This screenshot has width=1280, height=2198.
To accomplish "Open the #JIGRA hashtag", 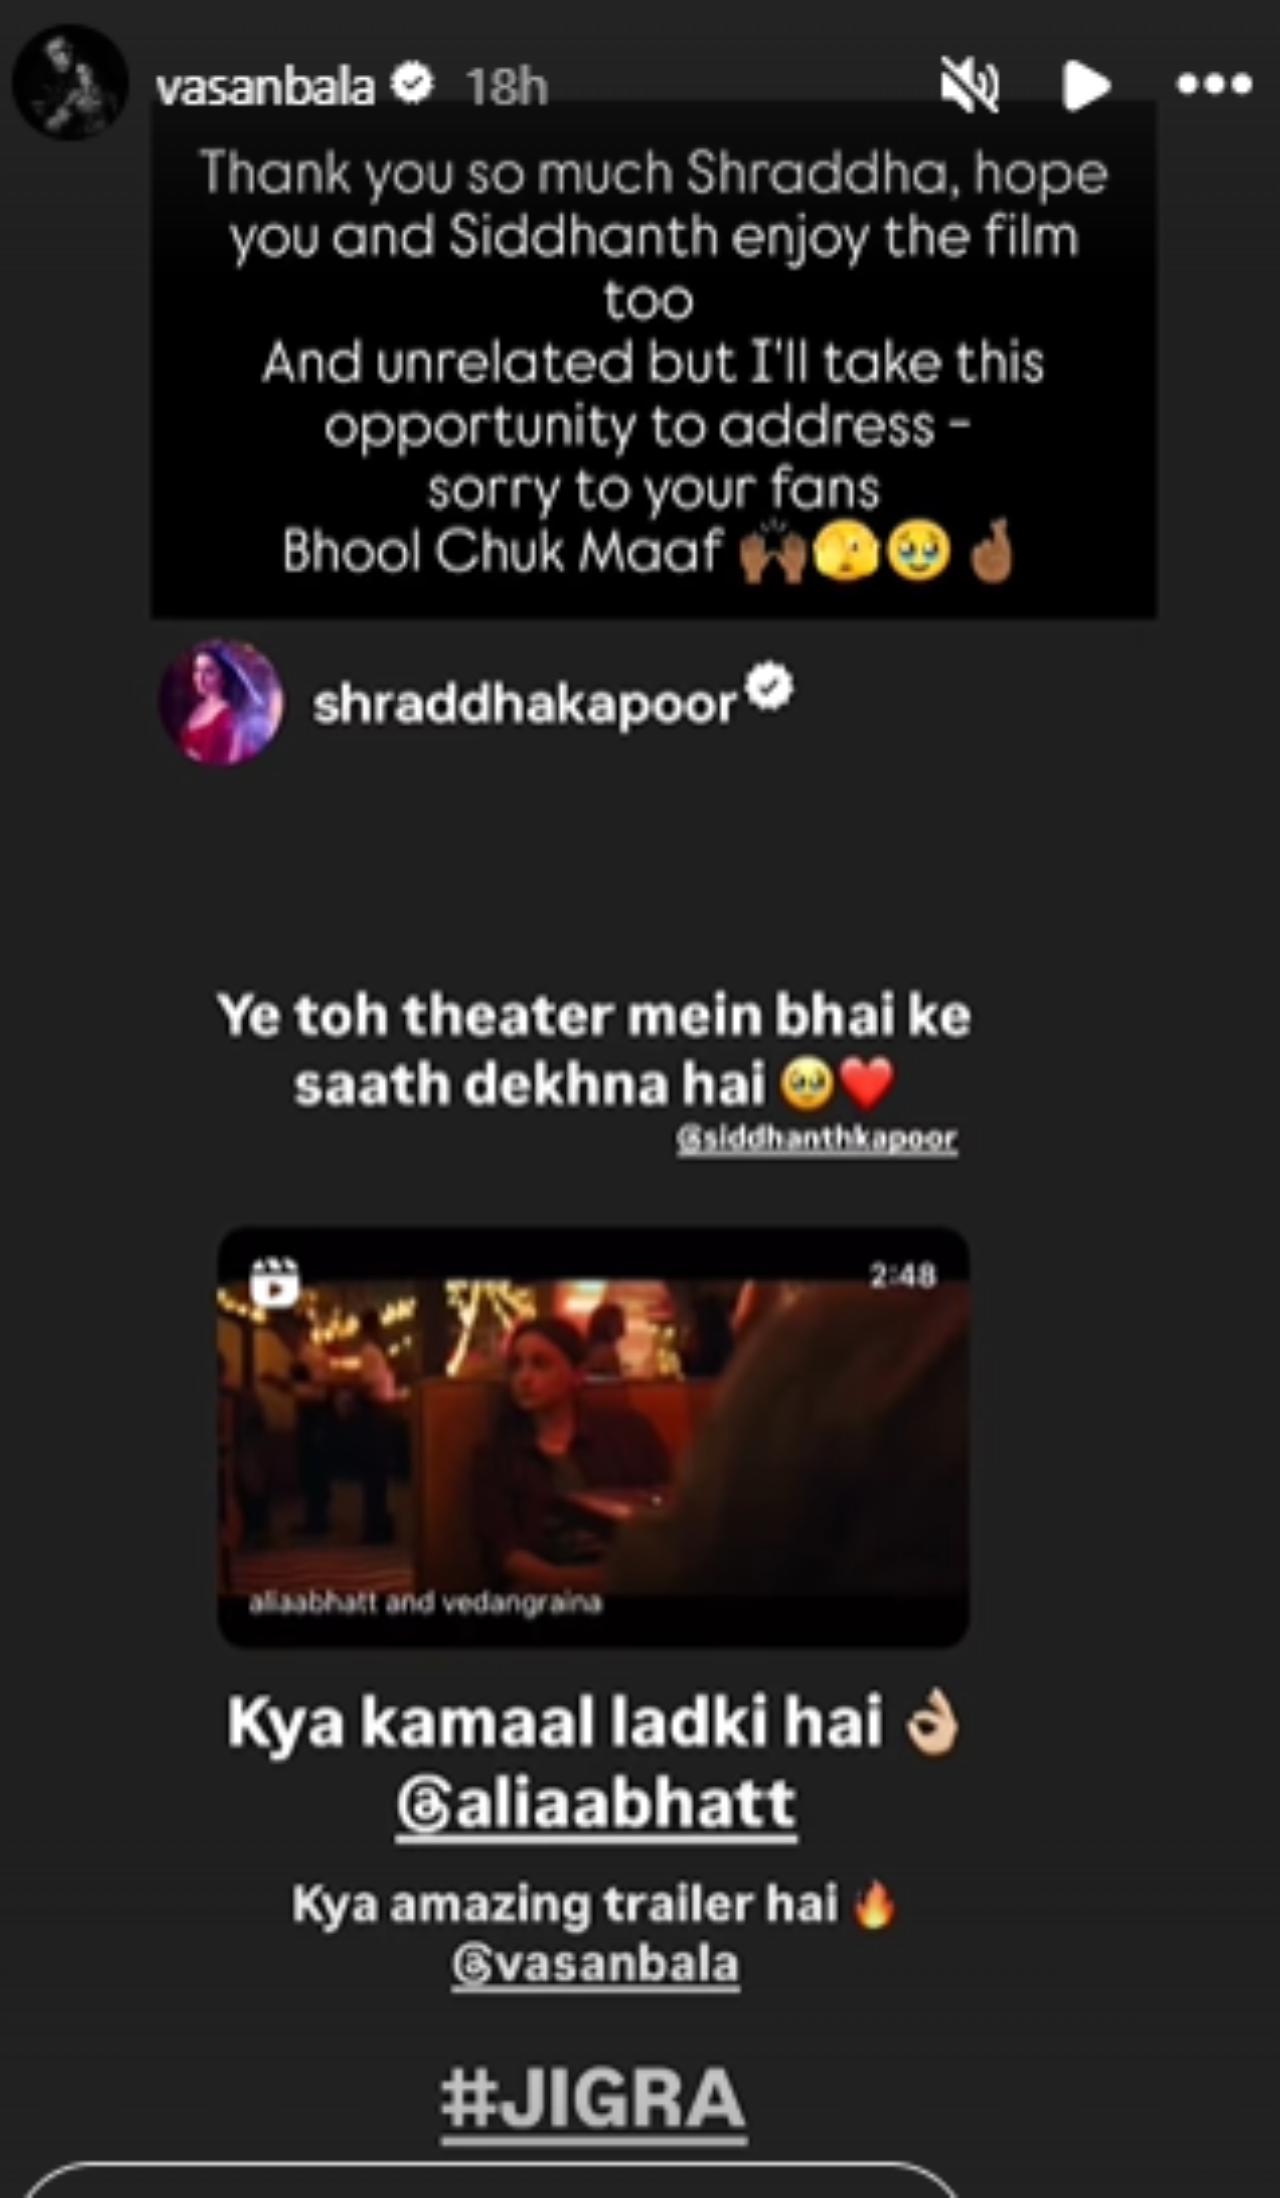I will click(x=594, y=2100).
